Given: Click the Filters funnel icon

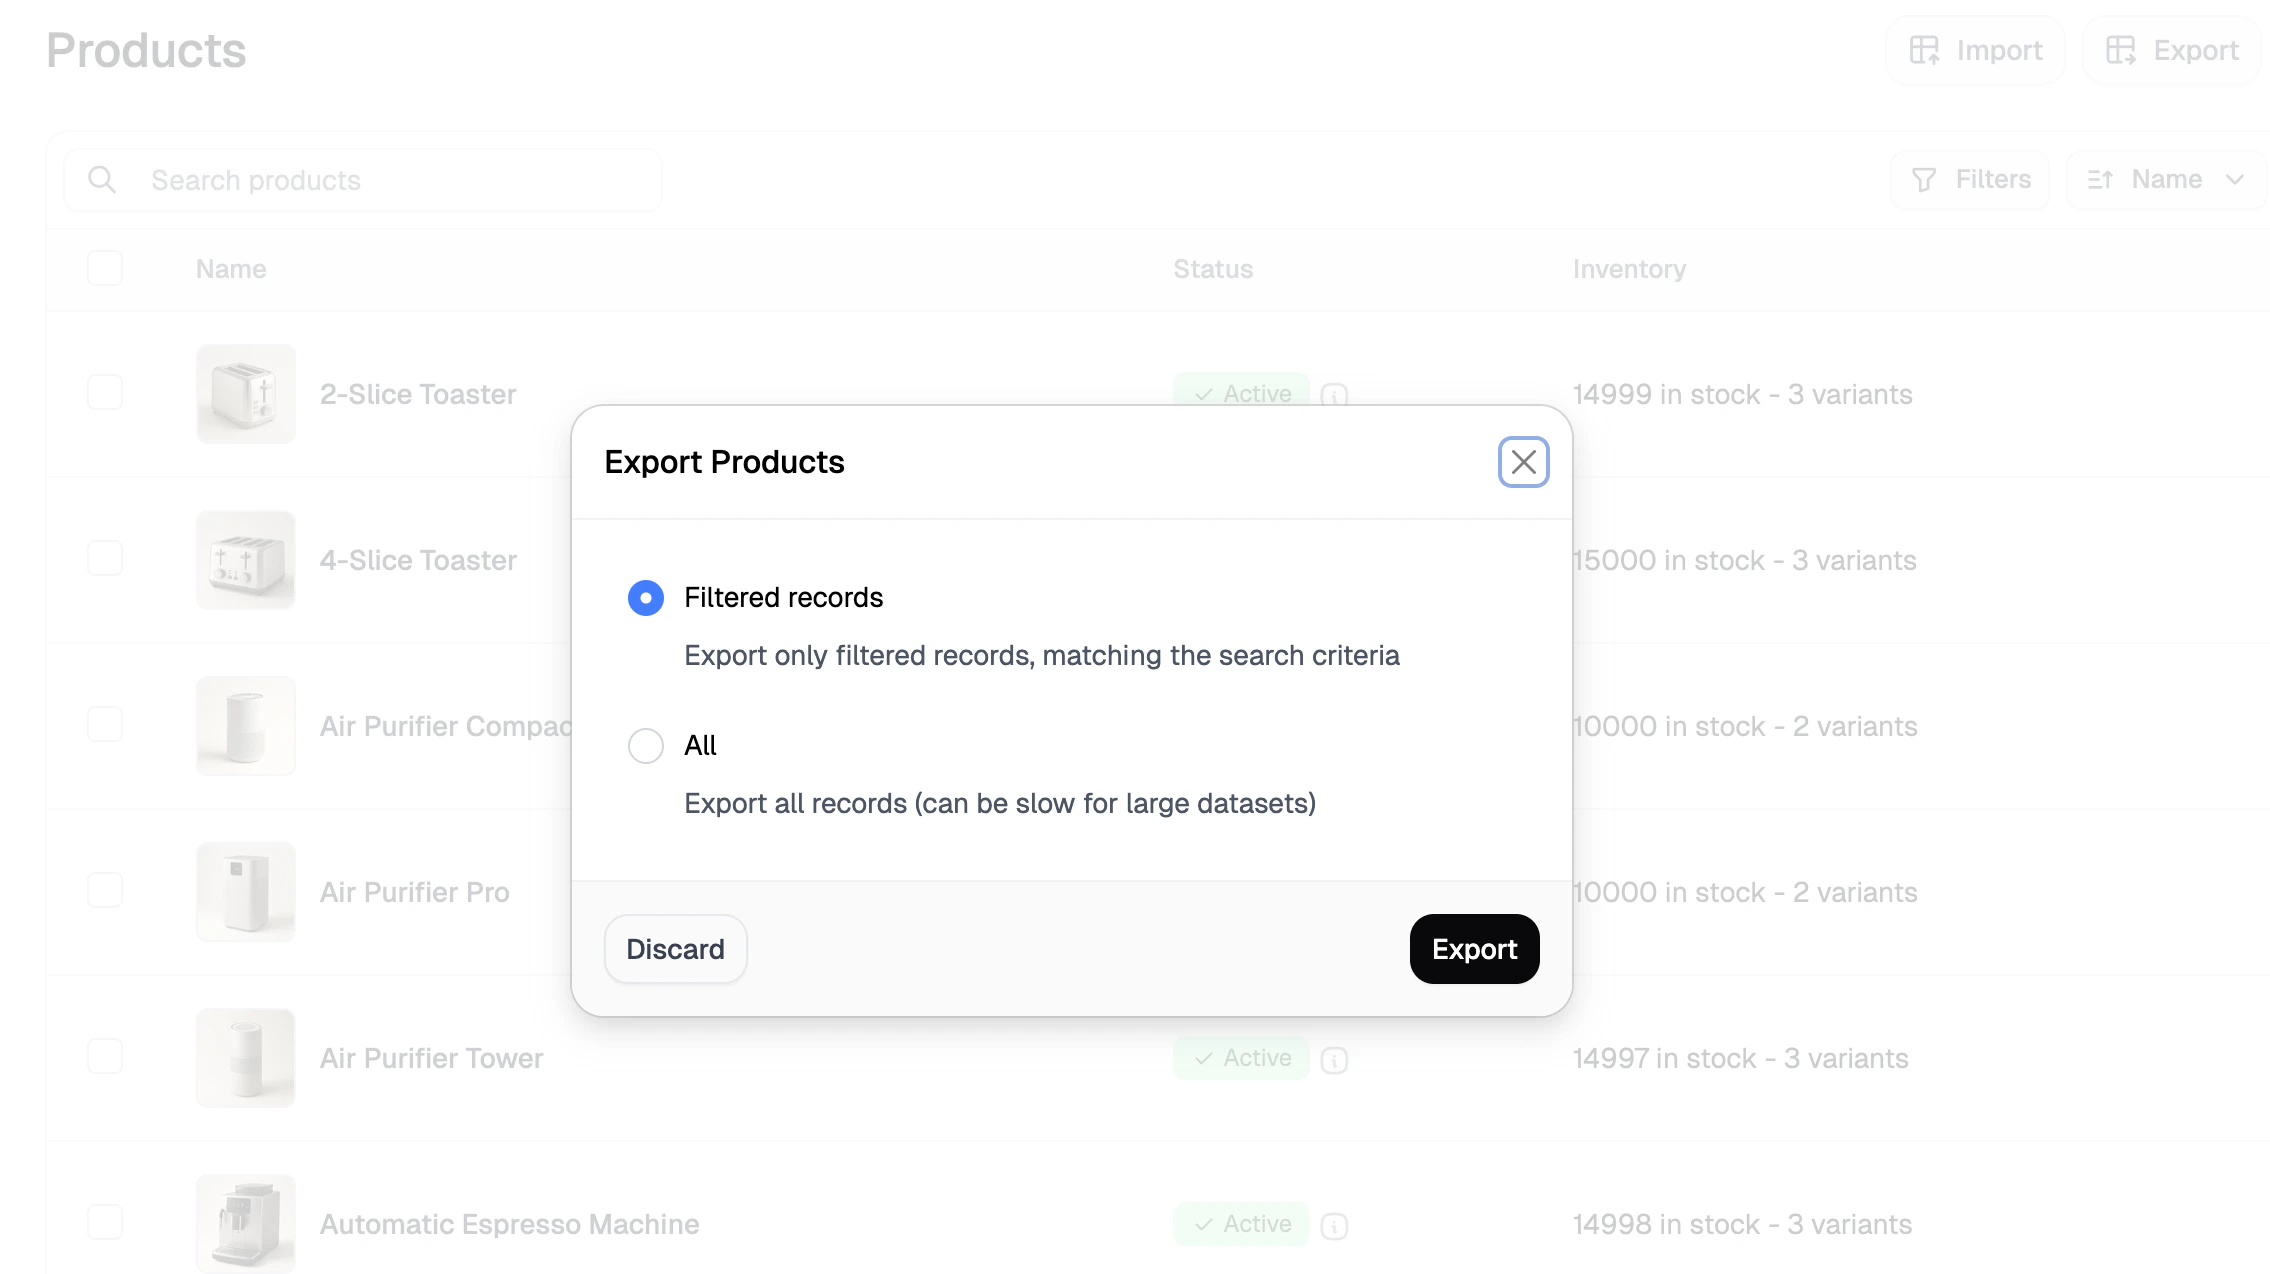Looking at the screenshot, I should [1925, 179].
